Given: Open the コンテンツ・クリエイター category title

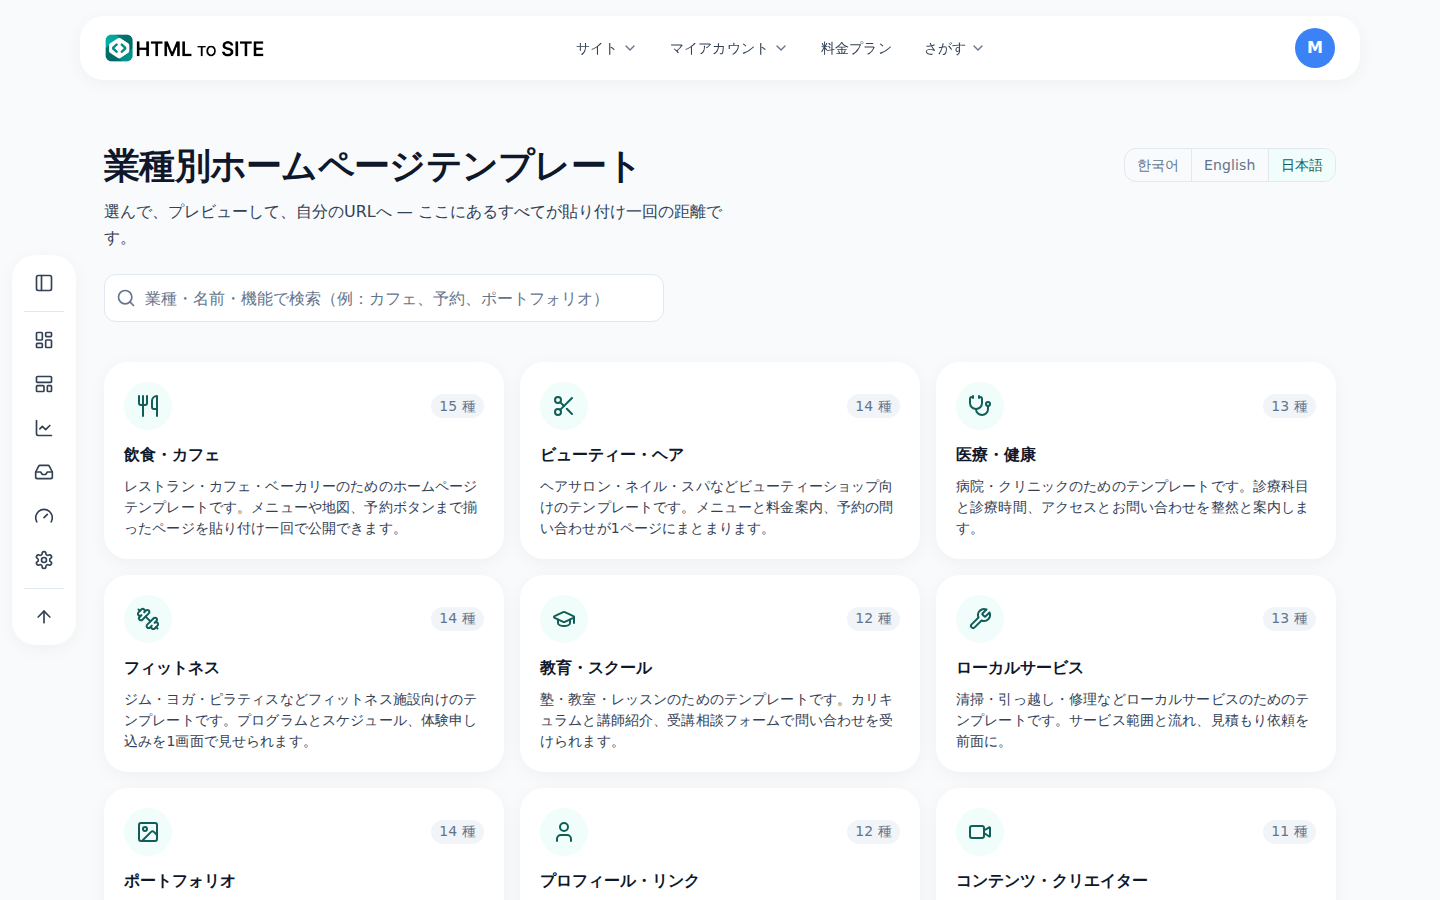Looking at the screenshot, I should pyautogui.click(x=1052, y=881).
